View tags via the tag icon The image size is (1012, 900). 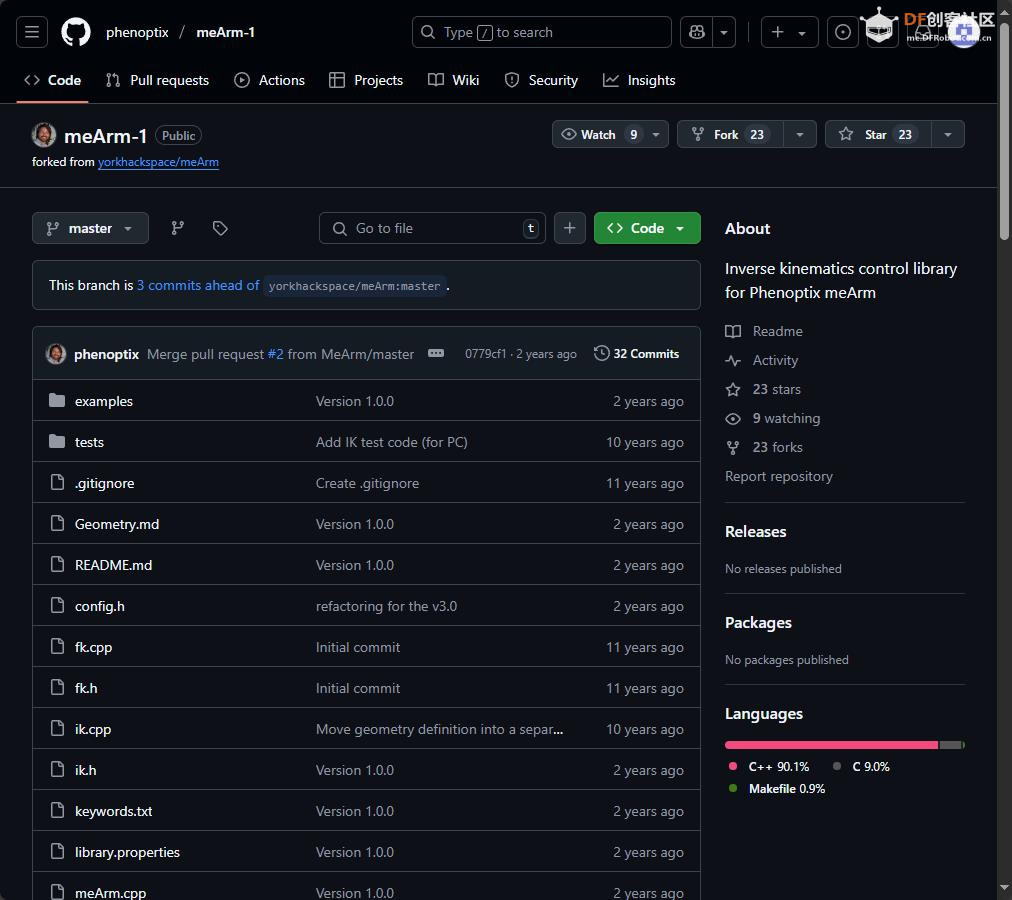pyautogui.click(x=220, y=228)
